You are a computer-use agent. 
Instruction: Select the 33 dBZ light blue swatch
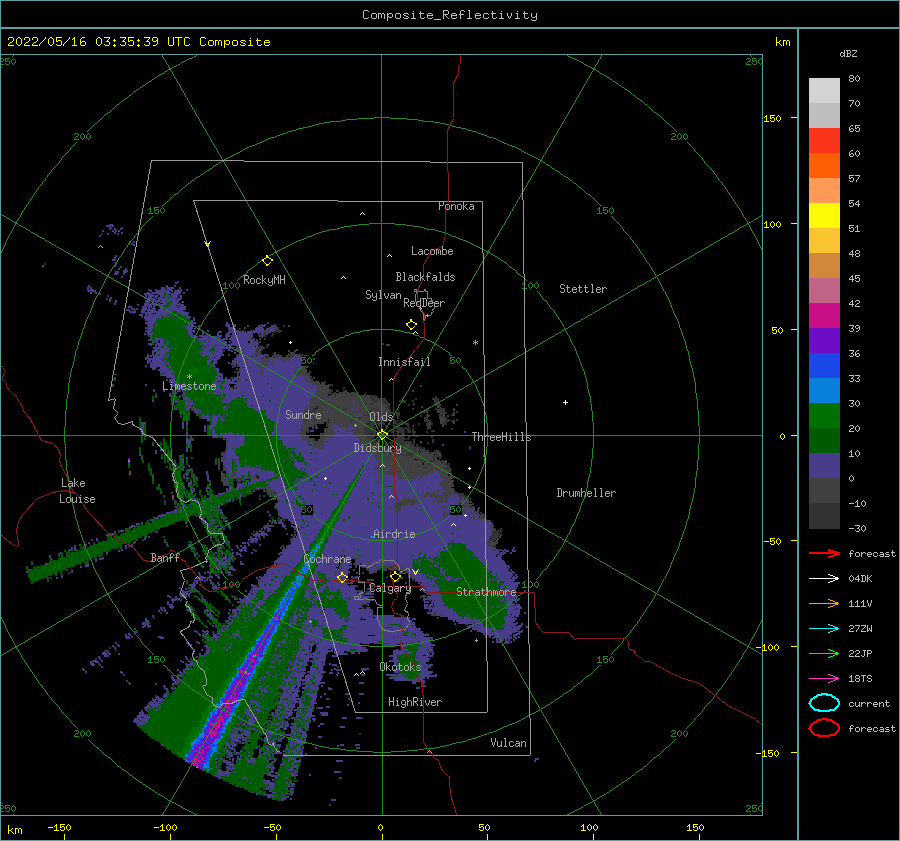point(824,390)
